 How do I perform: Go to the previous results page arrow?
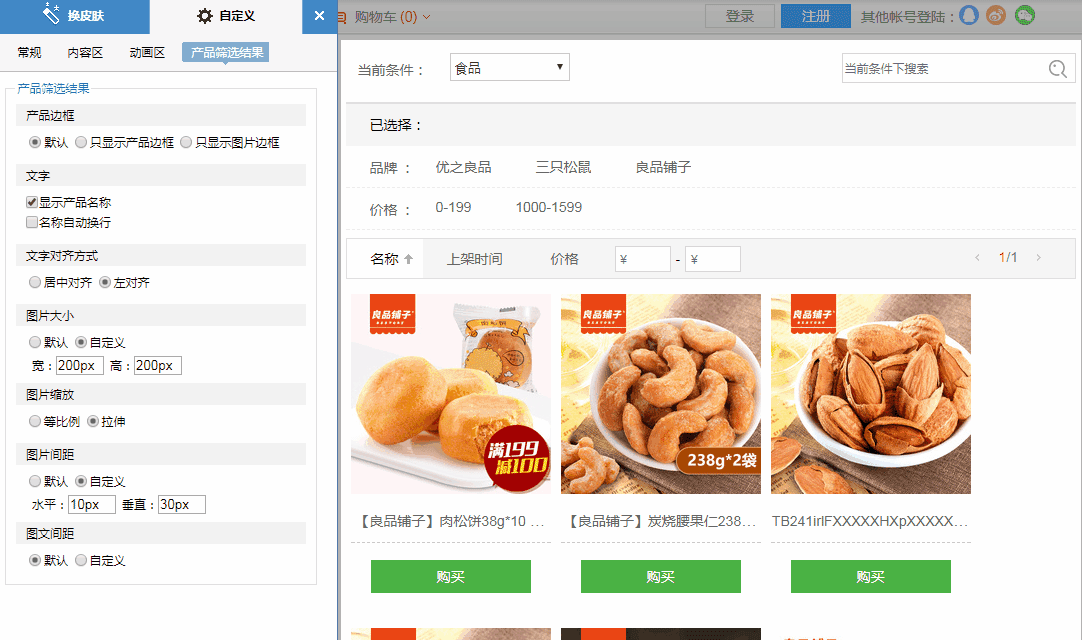tap(977, 258)
